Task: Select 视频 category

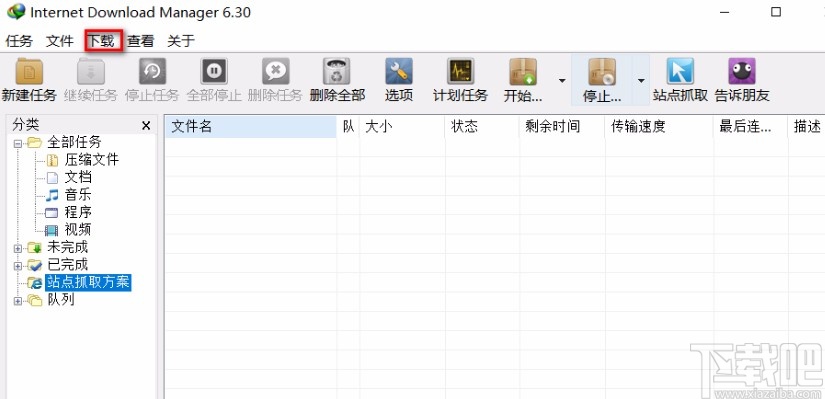Action: tap(78, 230)
